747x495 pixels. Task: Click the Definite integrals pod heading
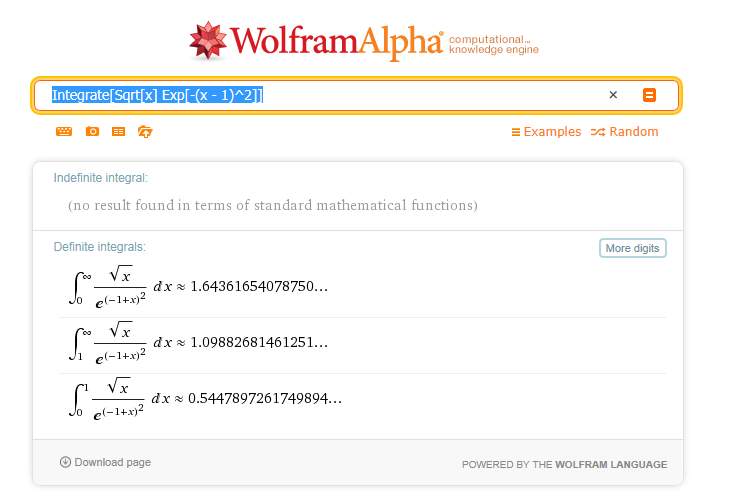coord(99,246)
